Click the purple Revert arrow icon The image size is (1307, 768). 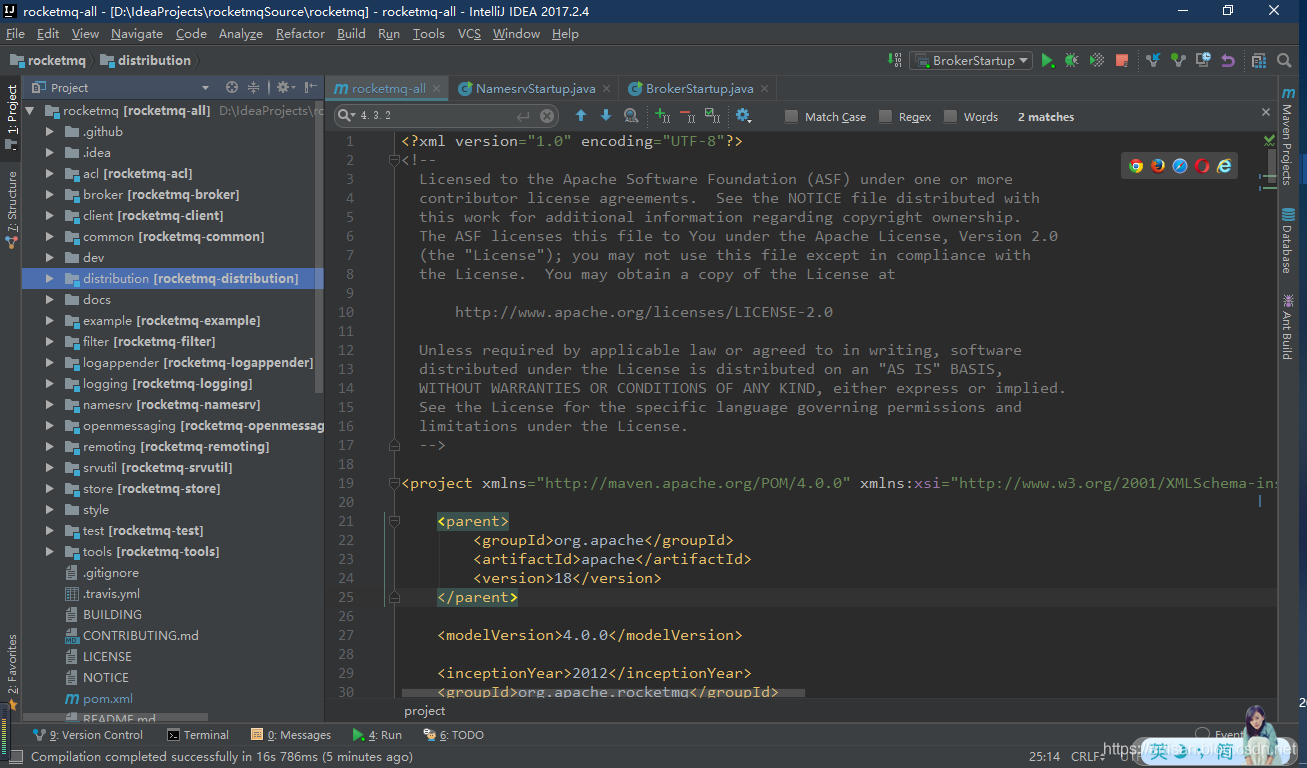(1227, 61)
